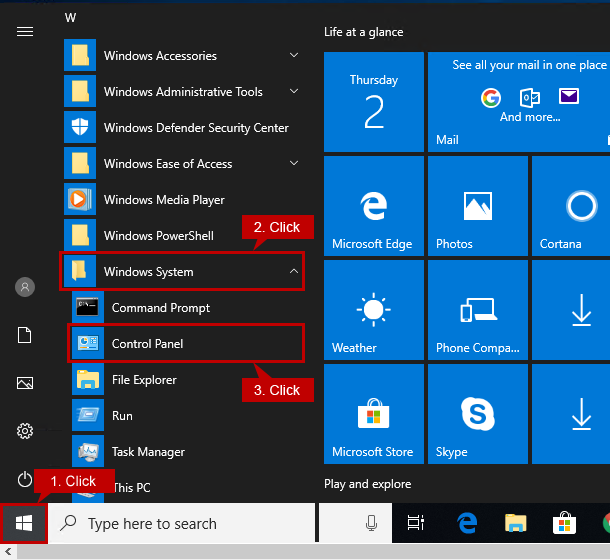610x560 pixels.
Task: Open Task View on the taskbar
Action: click(415, 523)
